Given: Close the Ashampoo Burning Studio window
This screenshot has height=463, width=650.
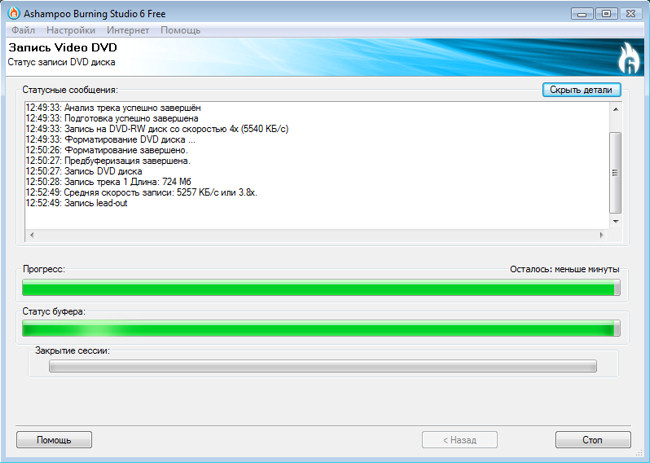Looking at the screenshot, I should 631,14.
